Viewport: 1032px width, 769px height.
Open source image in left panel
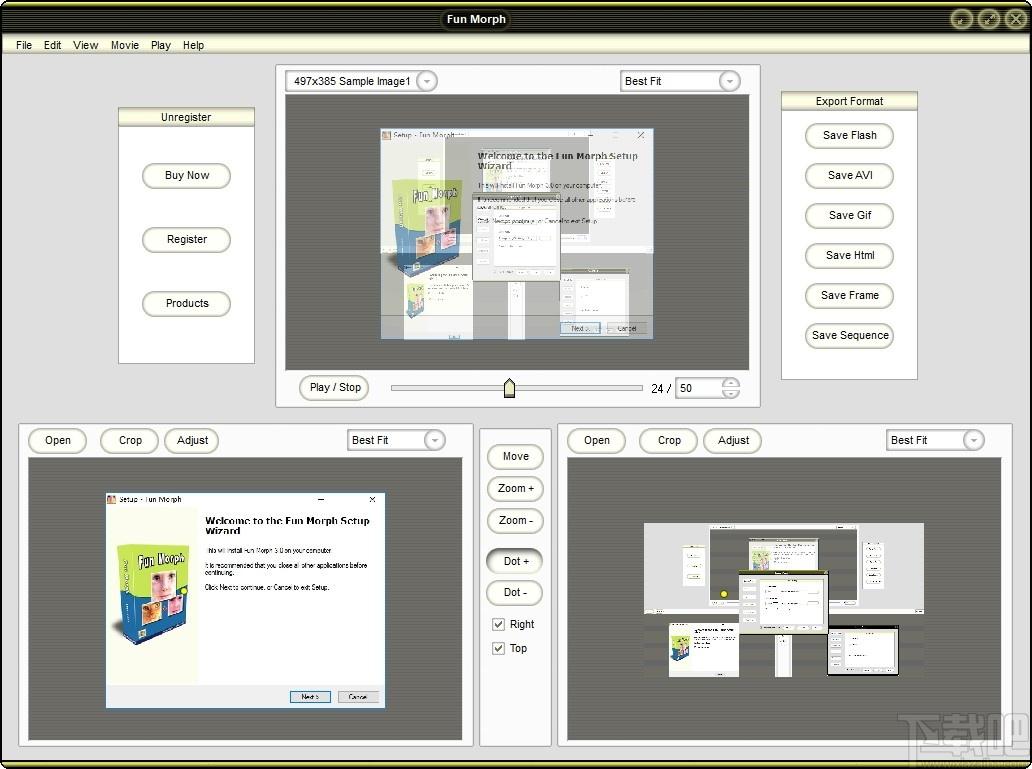pos(57,440)
